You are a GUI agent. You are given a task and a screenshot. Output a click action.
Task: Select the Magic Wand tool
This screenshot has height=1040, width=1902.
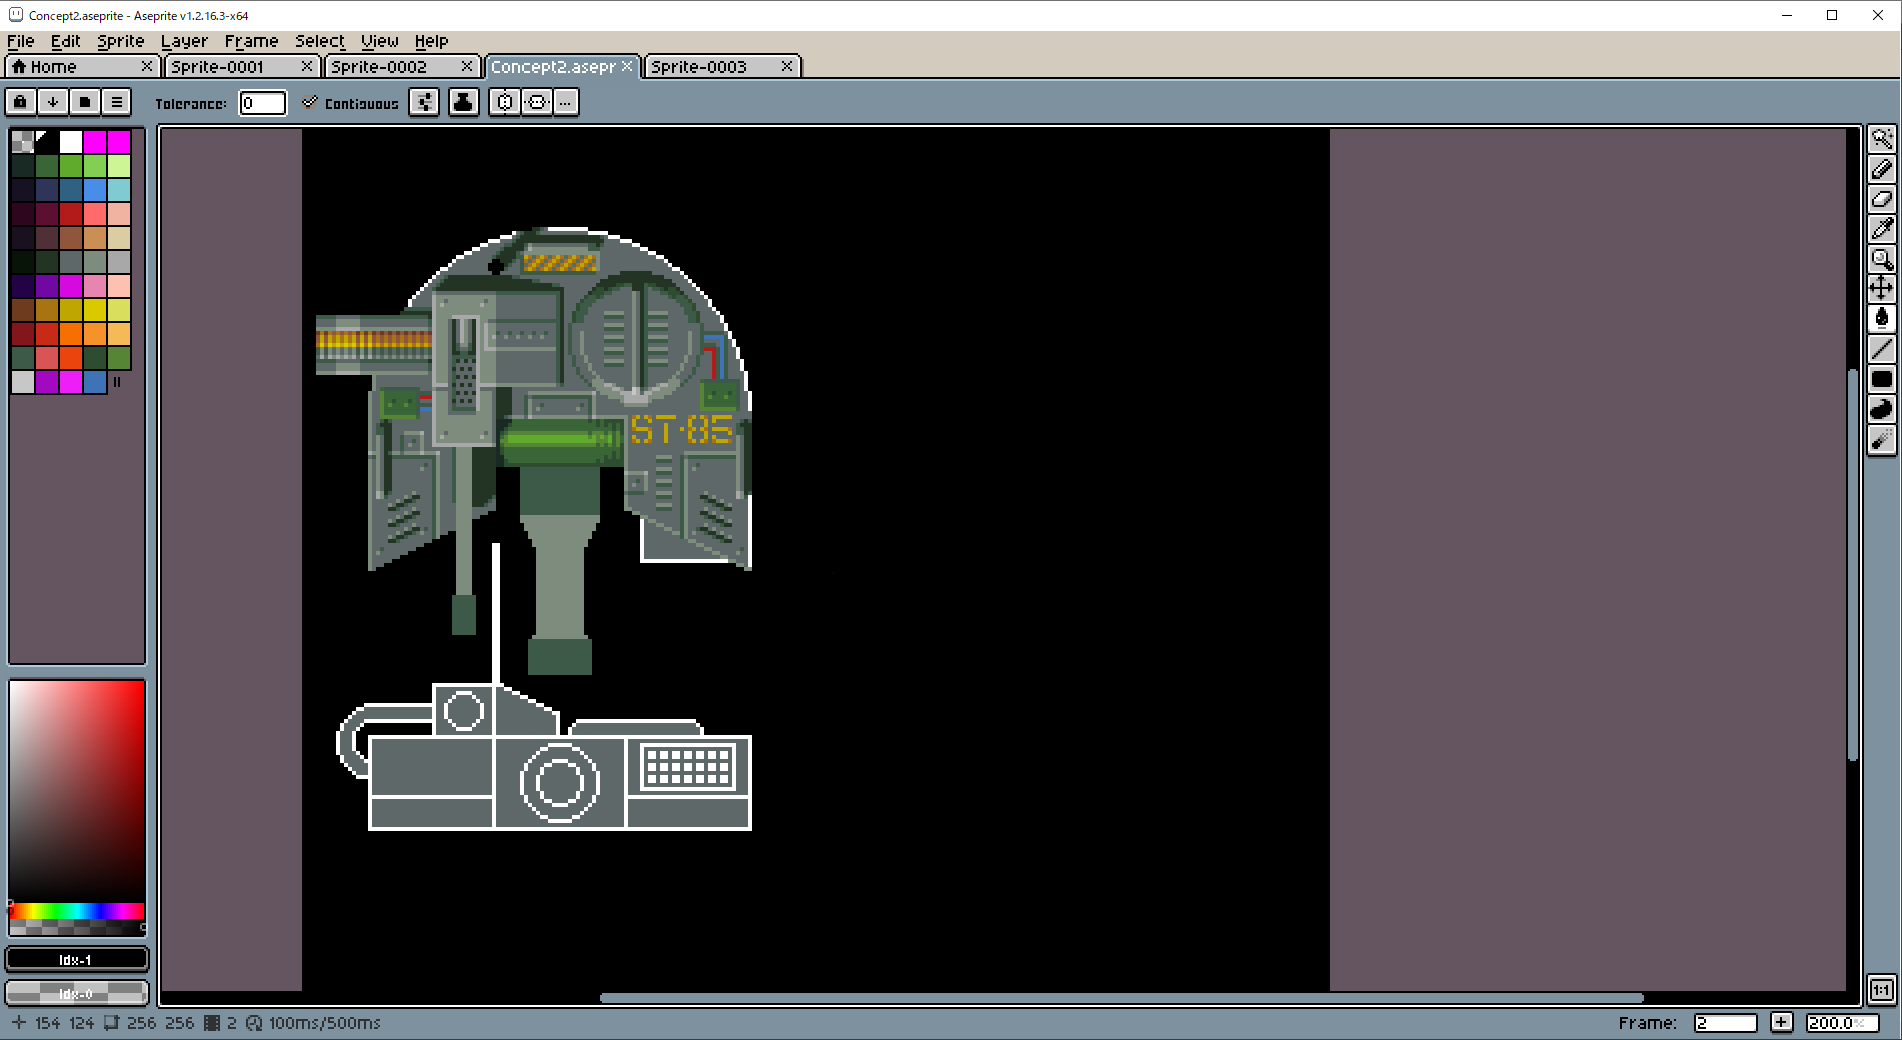1881,139
